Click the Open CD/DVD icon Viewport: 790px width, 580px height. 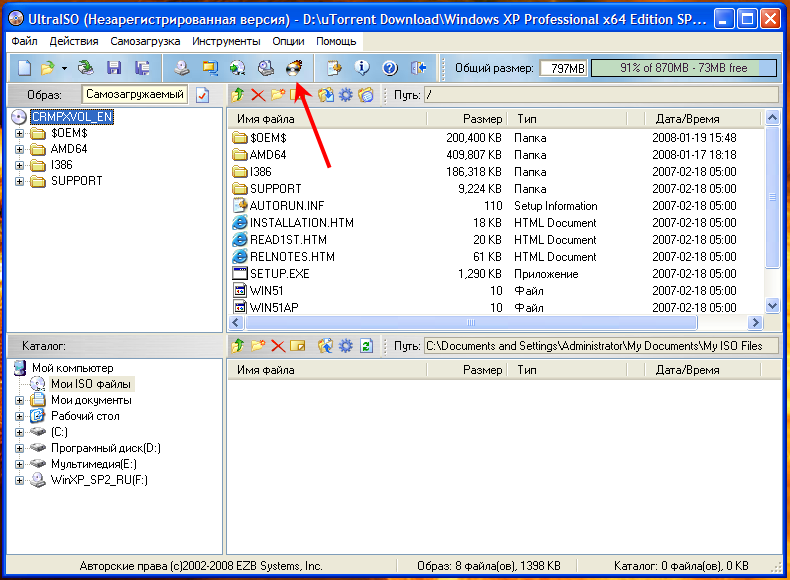click(x=86, y=68)
